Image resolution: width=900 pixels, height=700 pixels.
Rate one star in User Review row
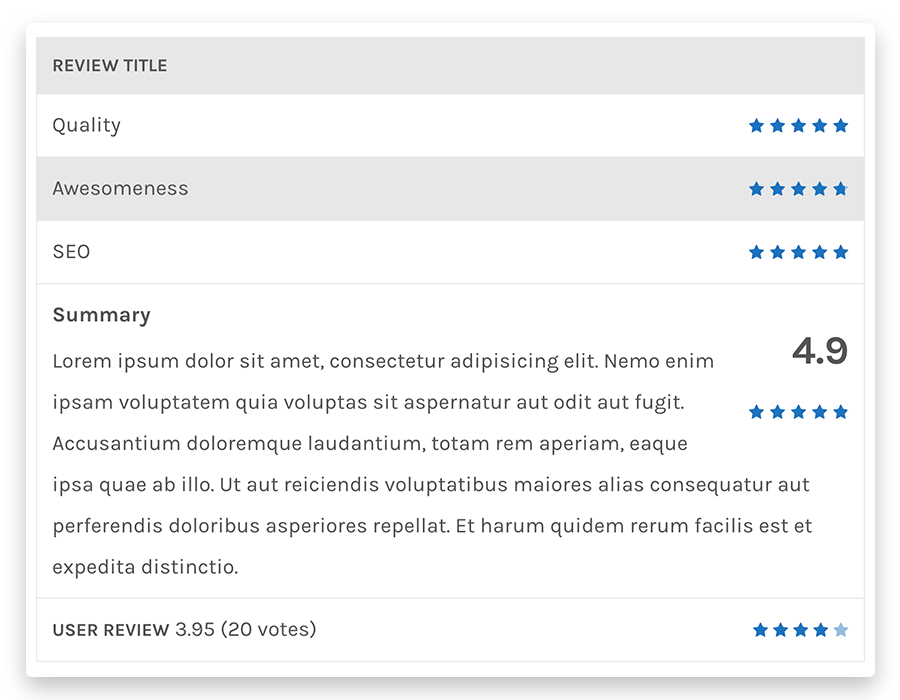[x=761, y=630]
